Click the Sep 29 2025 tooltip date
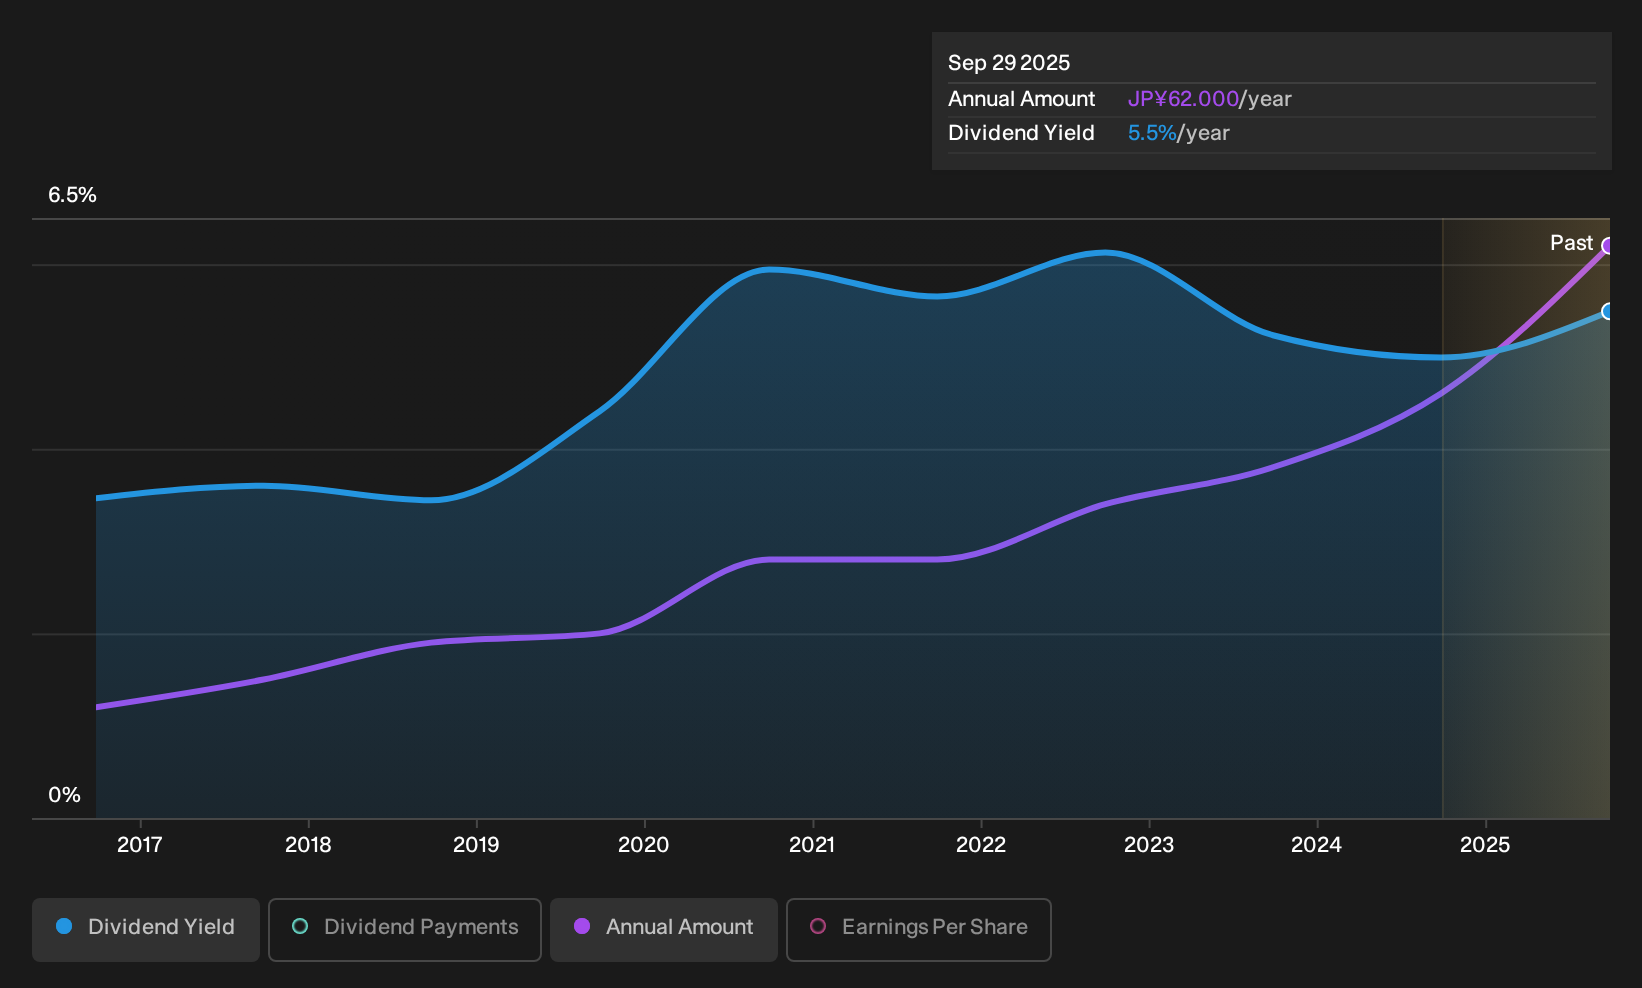Screen dimensions: 1642x988 [x=1009, y=63]
